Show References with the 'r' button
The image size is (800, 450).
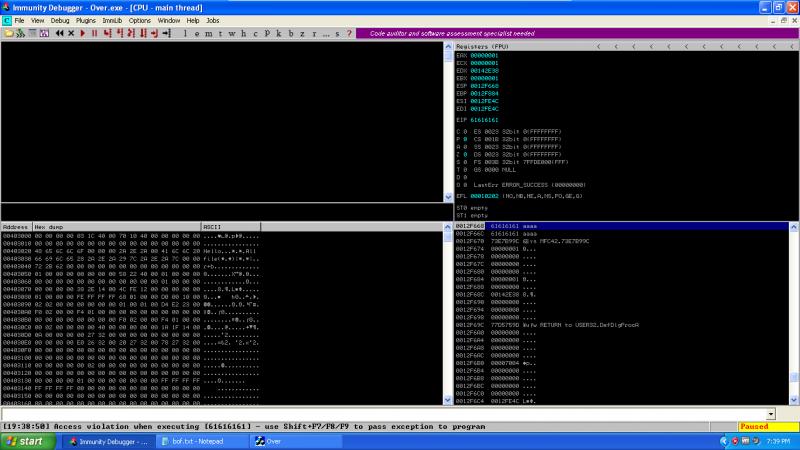(314, 34)
